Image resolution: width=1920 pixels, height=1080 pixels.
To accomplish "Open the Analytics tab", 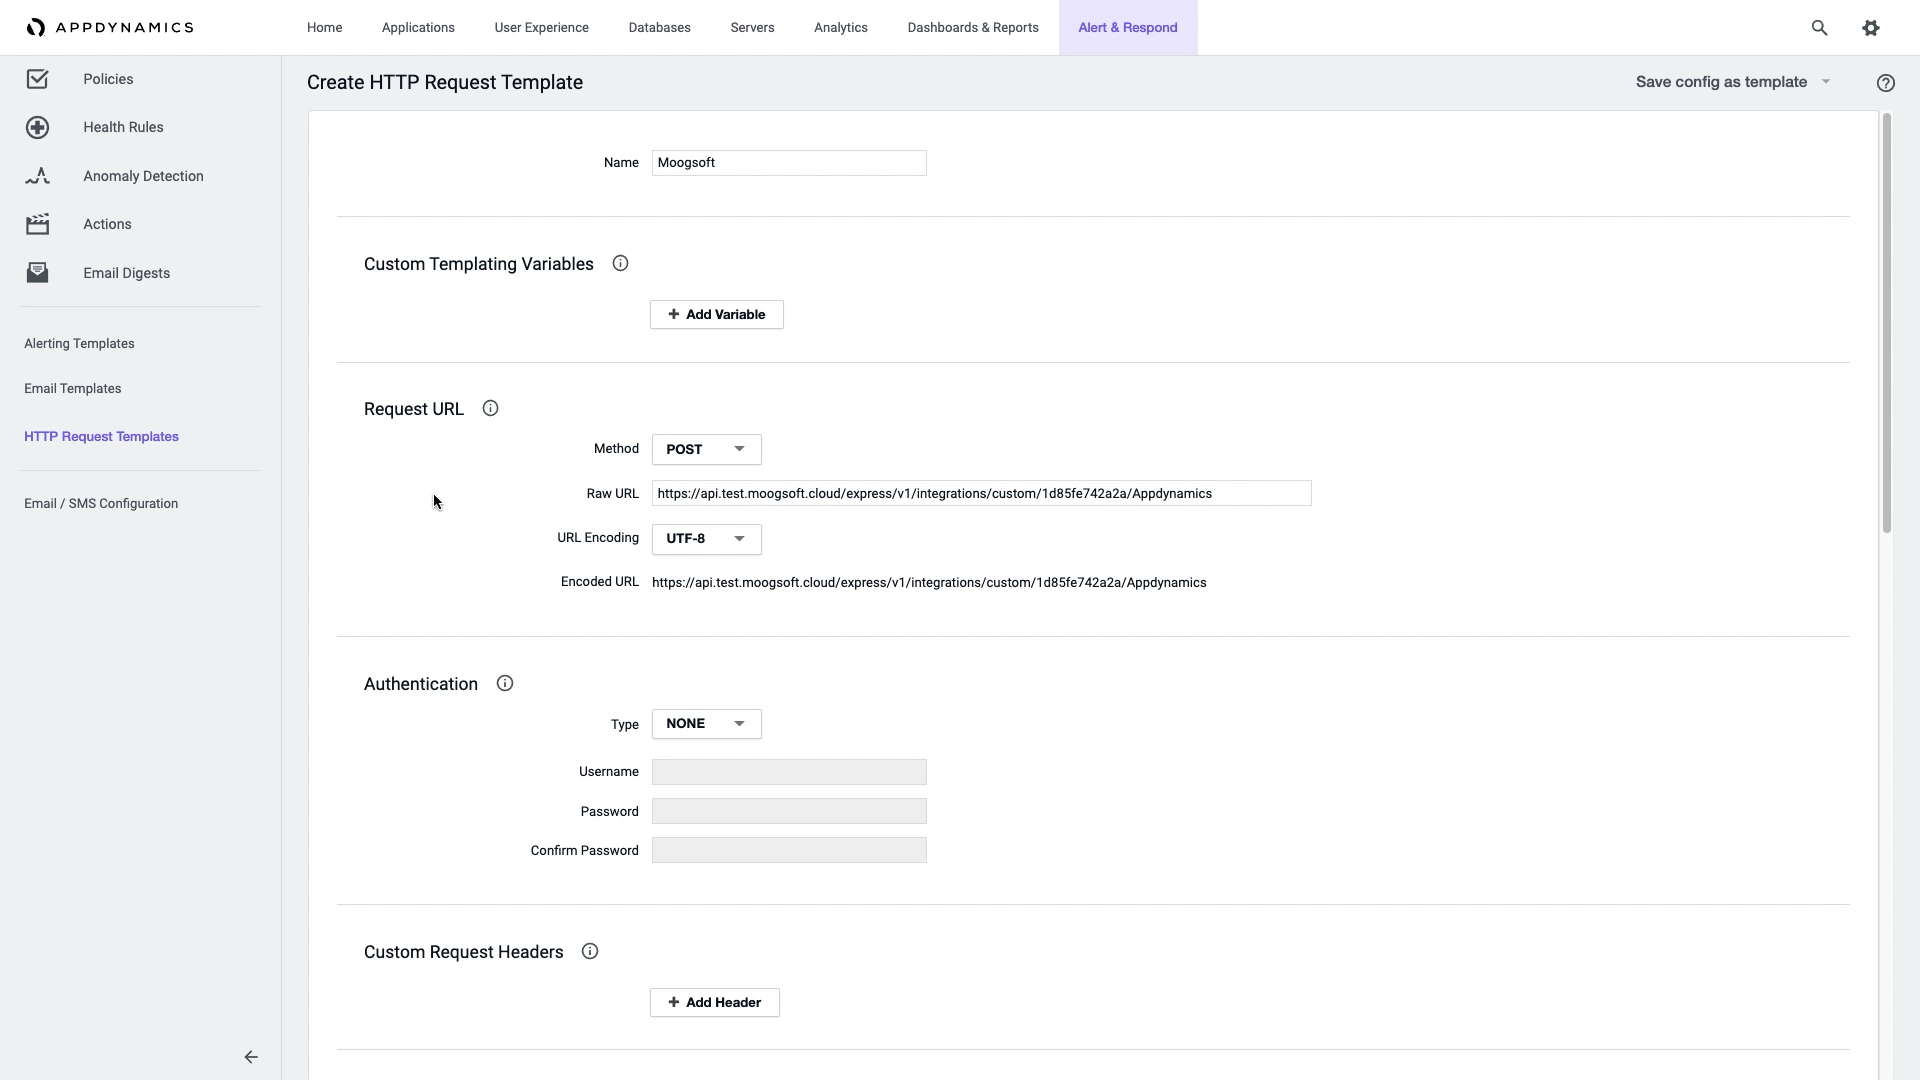I will click(x=840, y=28).
